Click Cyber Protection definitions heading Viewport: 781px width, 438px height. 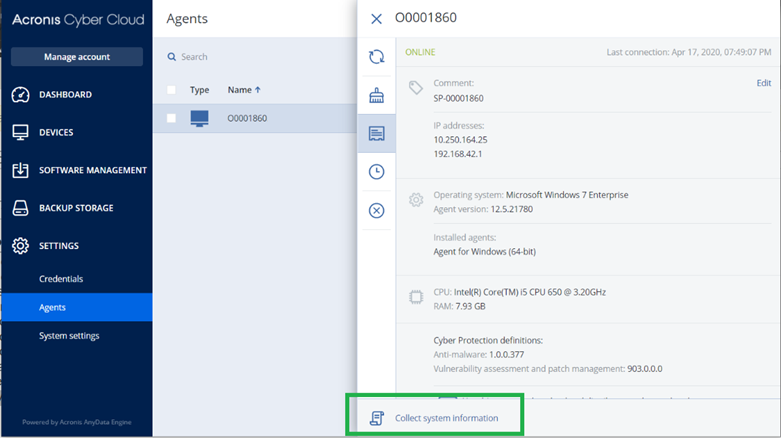point(488,341)
